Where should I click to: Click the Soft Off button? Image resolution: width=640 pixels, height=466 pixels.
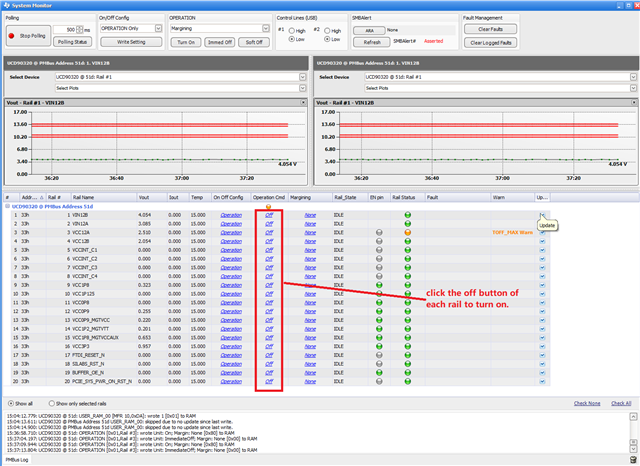pyautogui.click(x=254, y=42)
